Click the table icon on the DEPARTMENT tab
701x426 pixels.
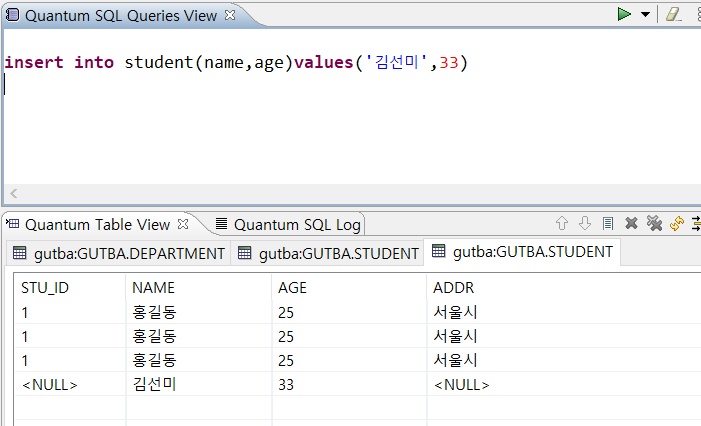click(x=20, y=253)
